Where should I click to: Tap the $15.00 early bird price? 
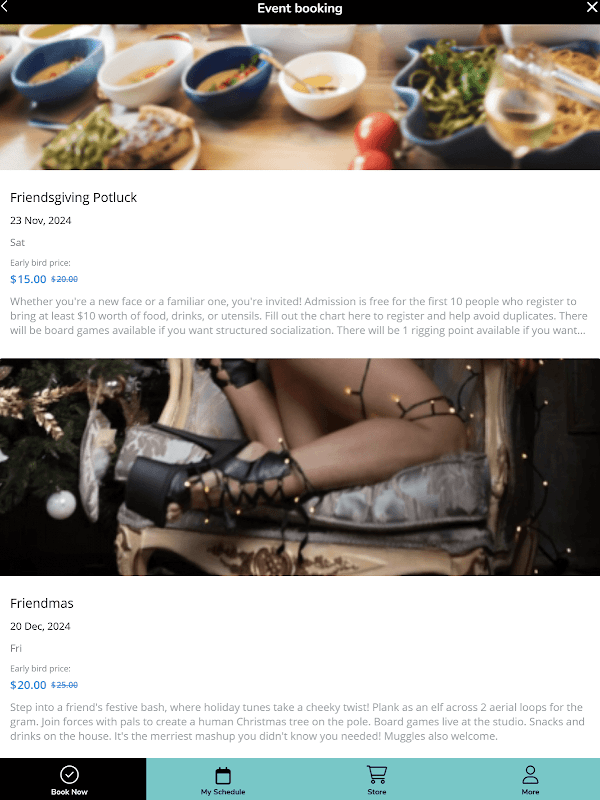click(x=28, y=279)
